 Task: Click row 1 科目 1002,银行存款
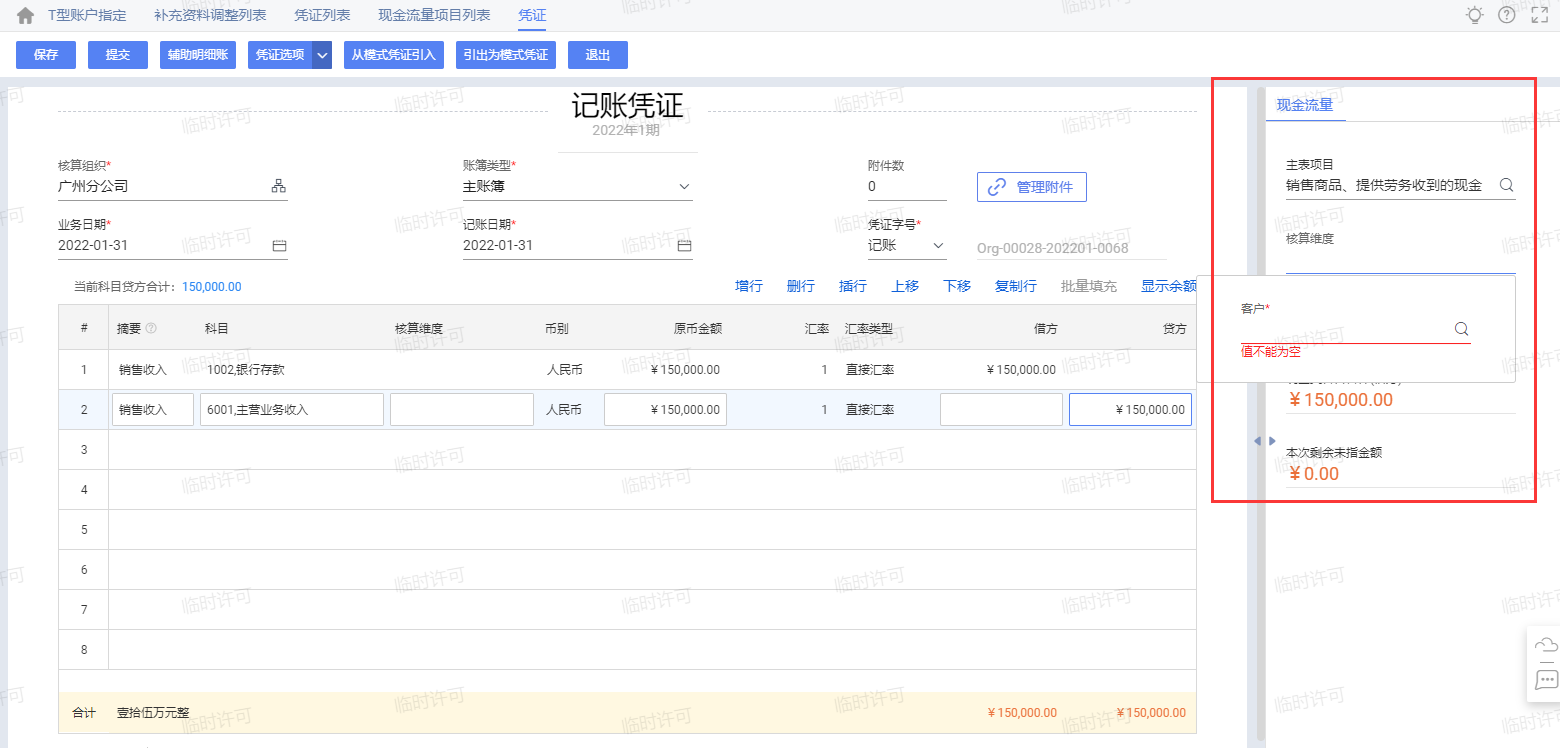[246, 370]
